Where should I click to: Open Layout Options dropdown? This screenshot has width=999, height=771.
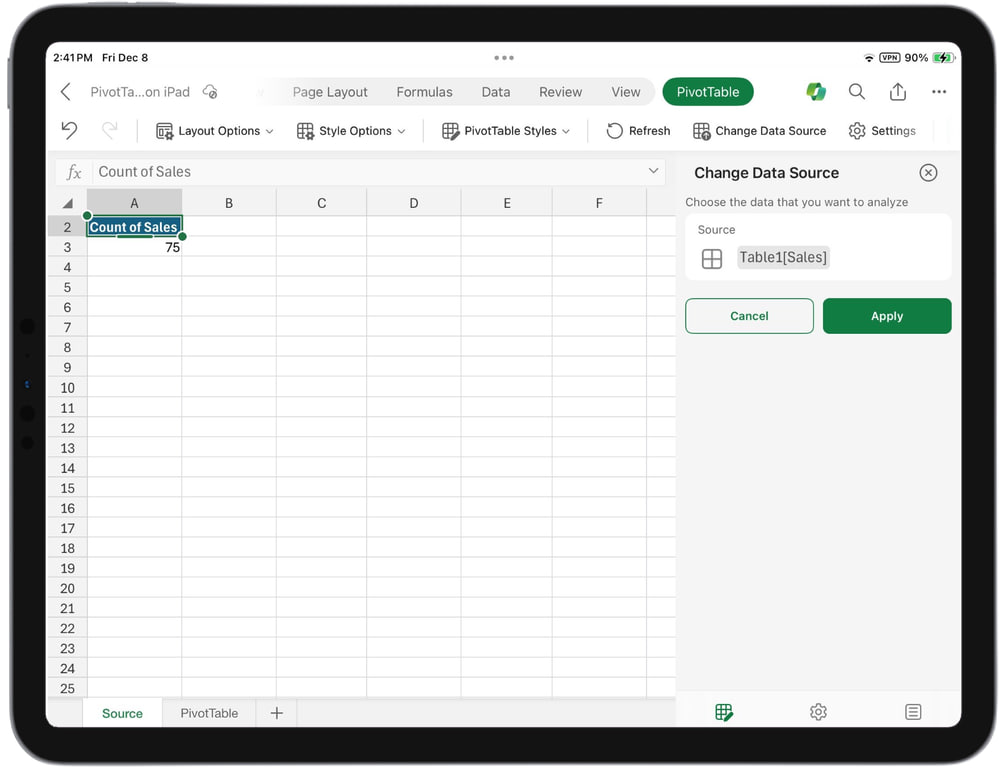pyautogui.click(x=215, y=131)
